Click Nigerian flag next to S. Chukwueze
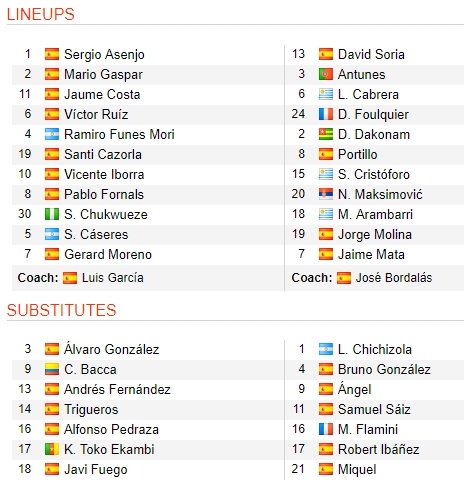 52,214
